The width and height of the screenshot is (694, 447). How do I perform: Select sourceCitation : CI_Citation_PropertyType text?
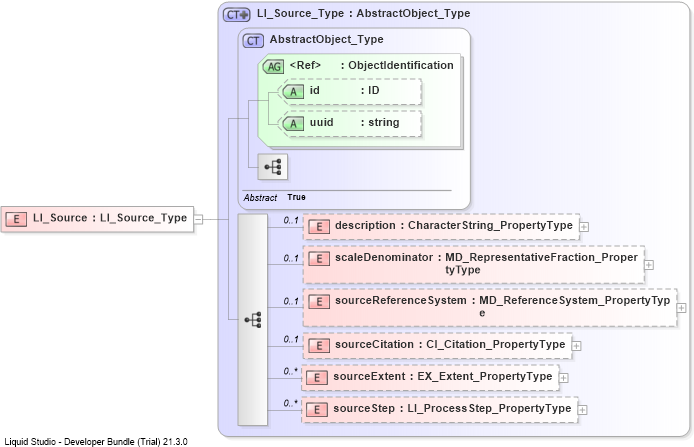pyautogui.click(x=450, y=344)
